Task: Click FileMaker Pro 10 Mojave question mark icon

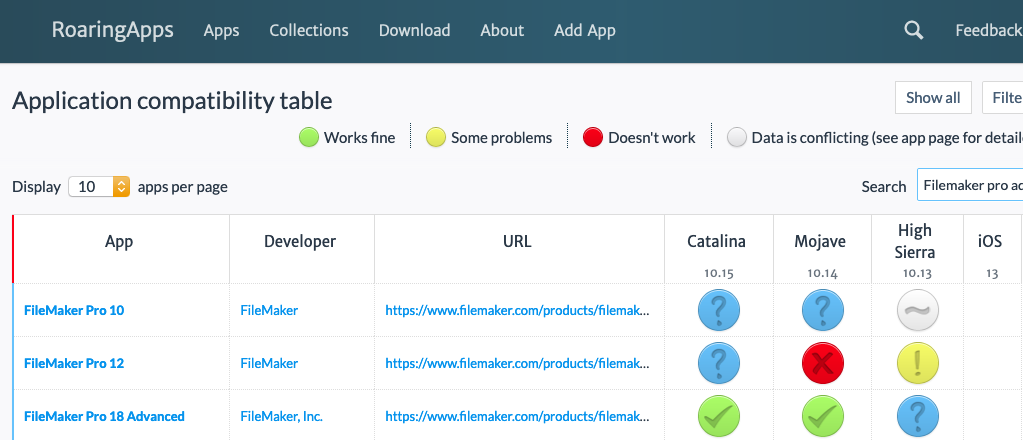Action: (x=822, y=310)
